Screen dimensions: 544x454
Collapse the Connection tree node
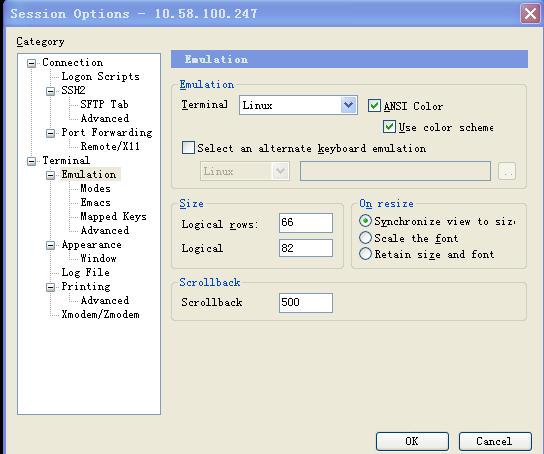[x=32, y=63]
